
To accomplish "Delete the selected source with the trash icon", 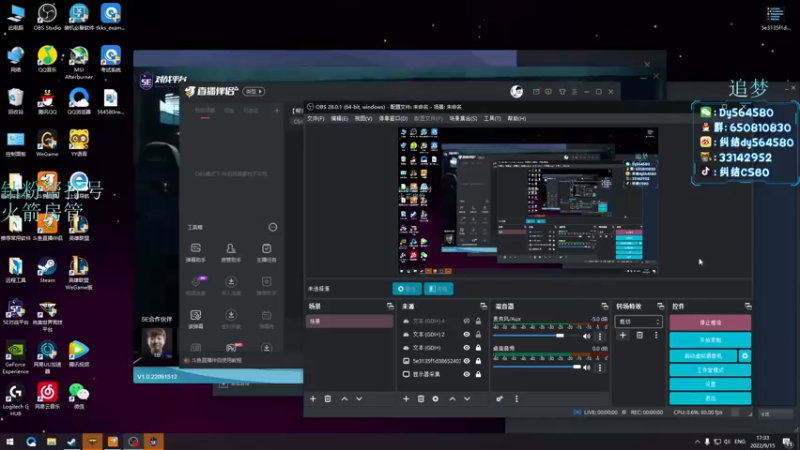I will click(421, 398).
